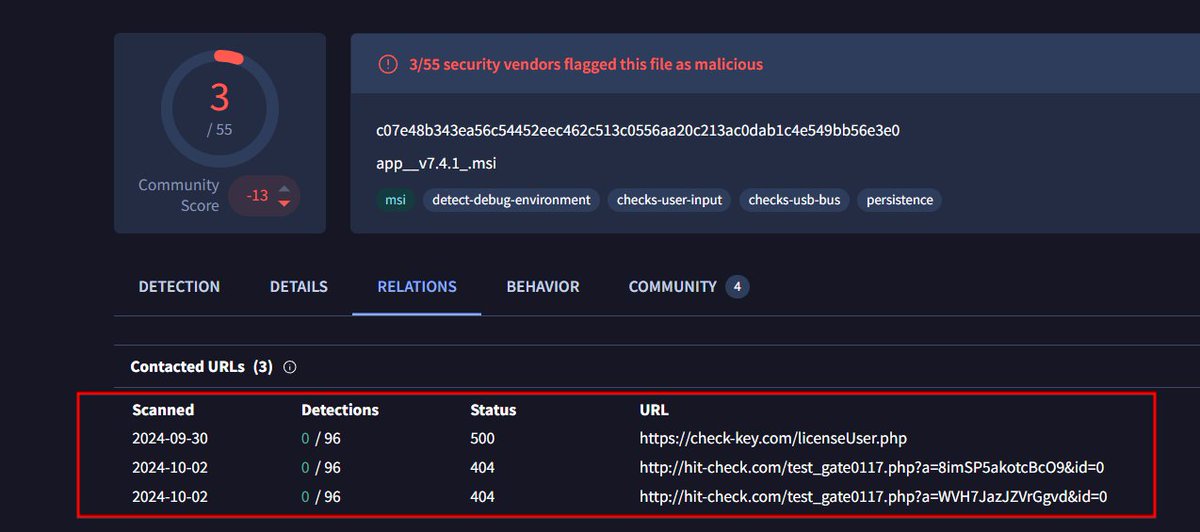Open the hit-check URL containing 8imSP5akotcBcO9
This screenshot has height=532, width=1200.
872,467
